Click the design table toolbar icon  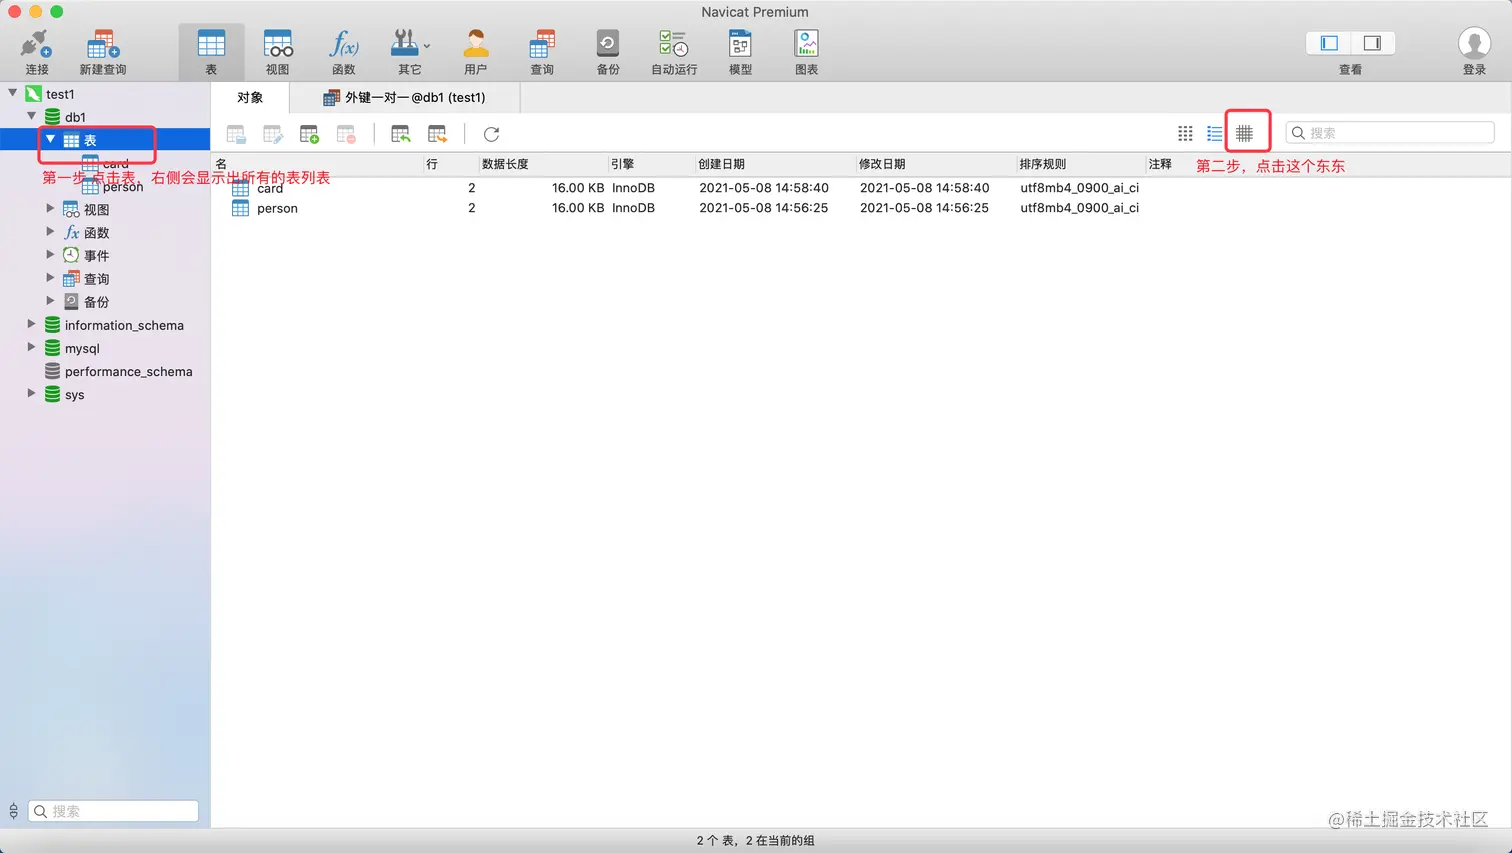273,134
